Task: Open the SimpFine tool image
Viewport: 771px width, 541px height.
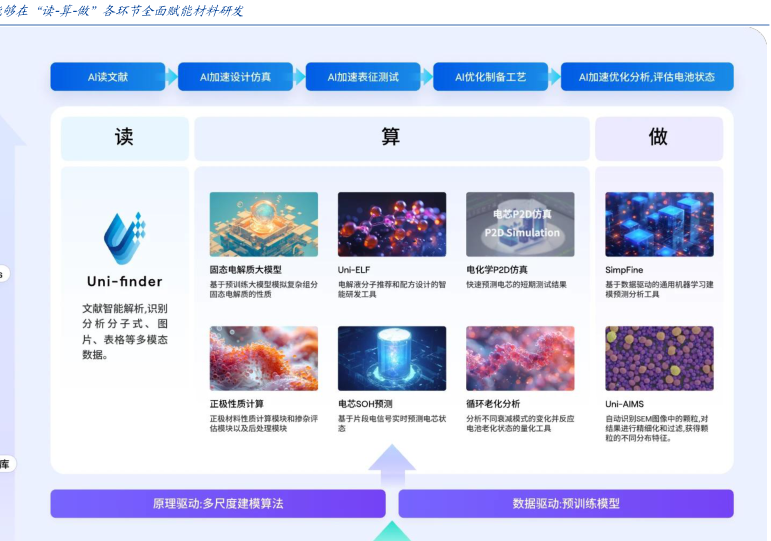Action: [659, 224]
